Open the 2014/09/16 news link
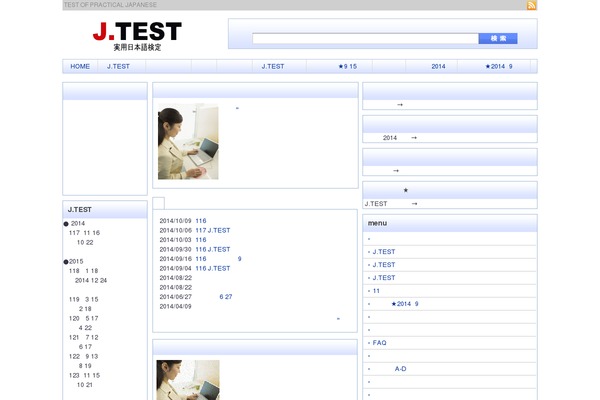 (x=218, y=259)
